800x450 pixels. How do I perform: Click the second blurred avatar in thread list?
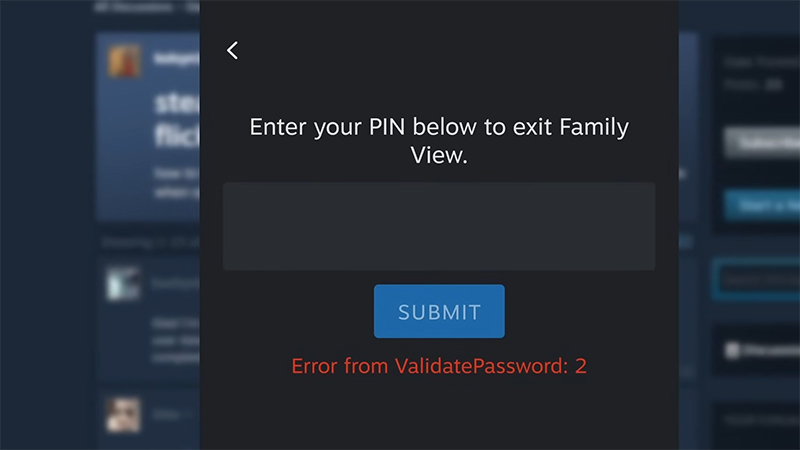click(124, 283)
